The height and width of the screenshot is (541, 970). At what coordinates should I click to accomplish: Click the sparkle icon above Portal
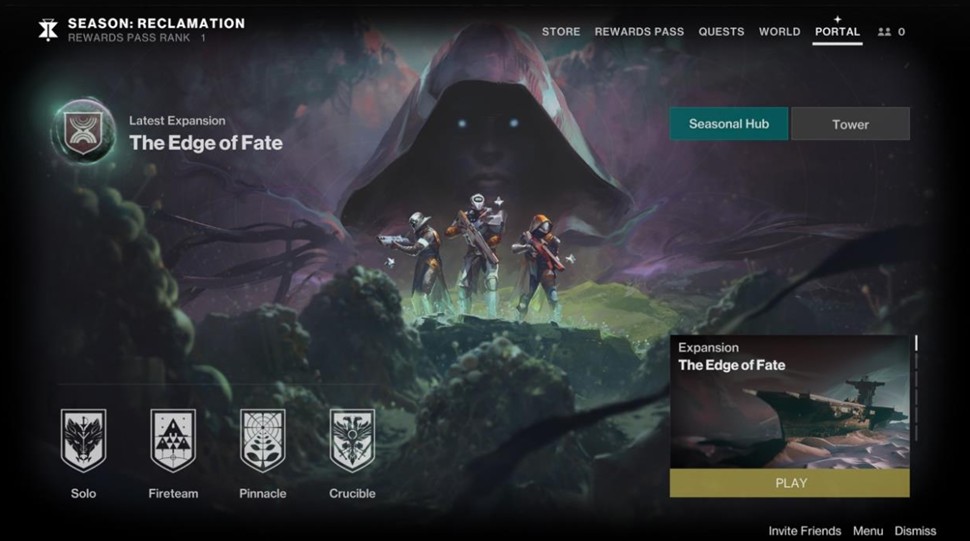[x=837, y=19]
